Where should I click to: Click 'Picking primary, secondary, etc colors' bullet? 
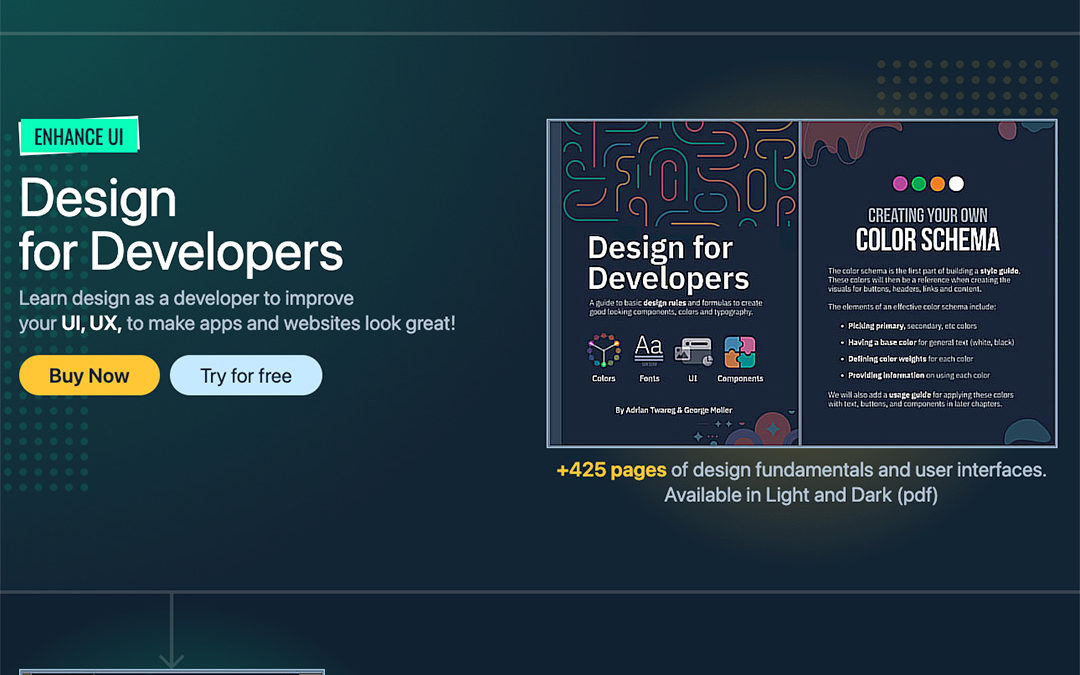coord(912,326)
